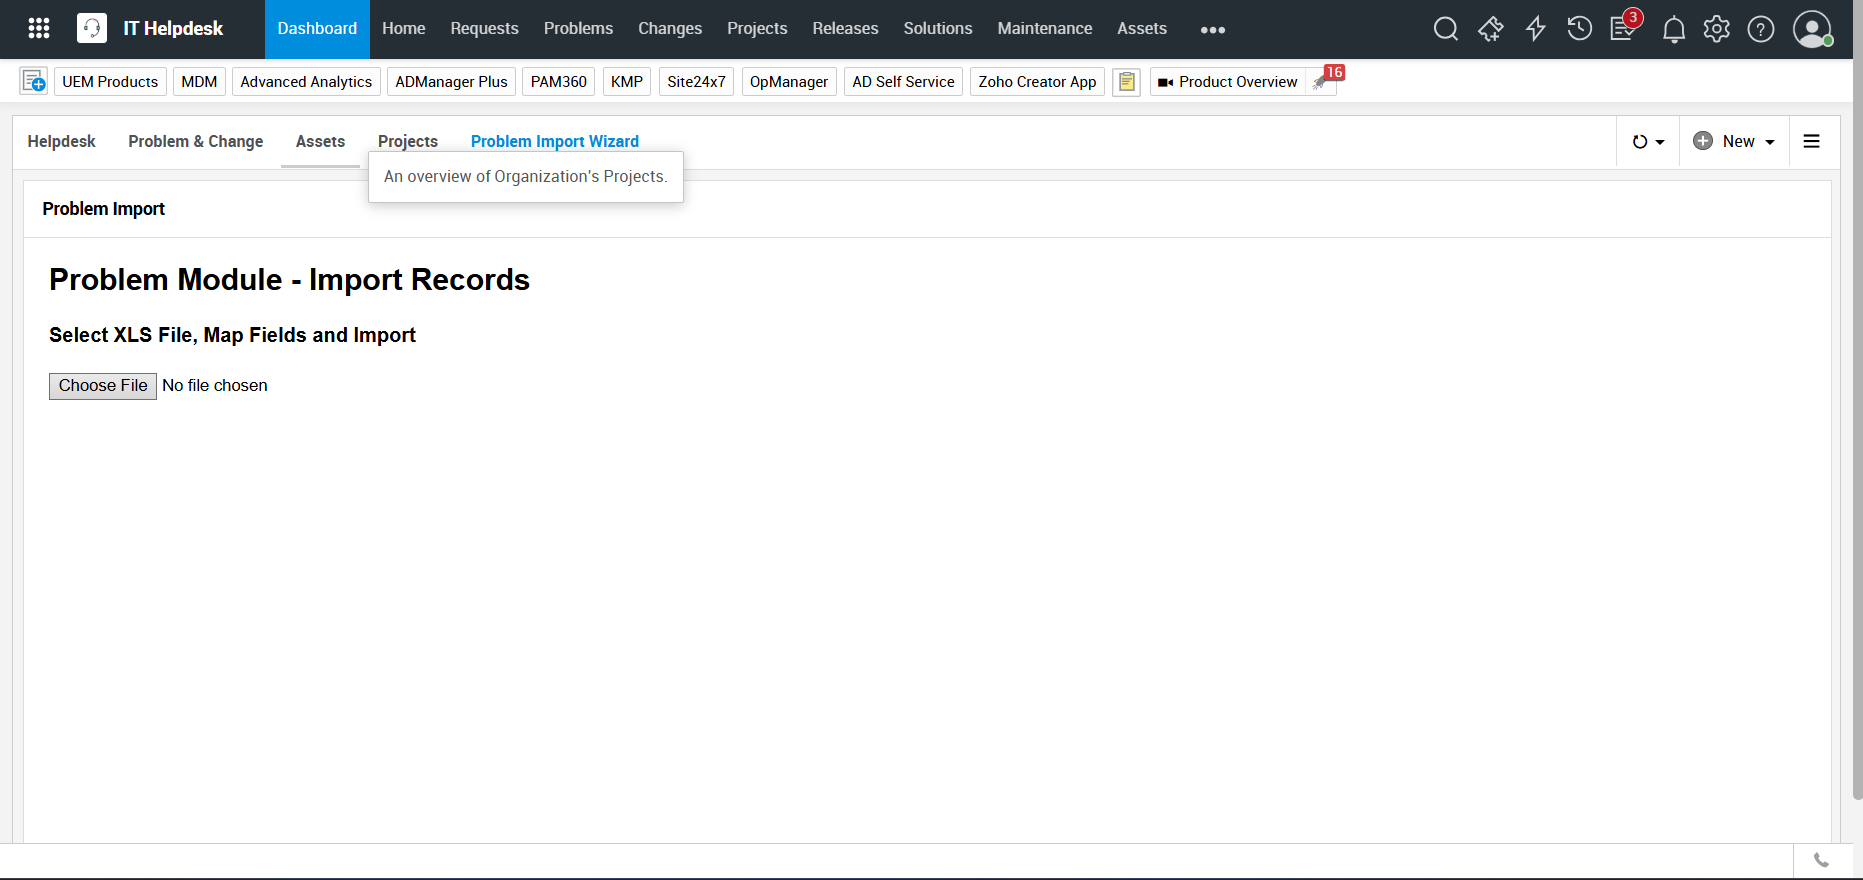Open admin settings gear icon

click(x=1716, y=29)
